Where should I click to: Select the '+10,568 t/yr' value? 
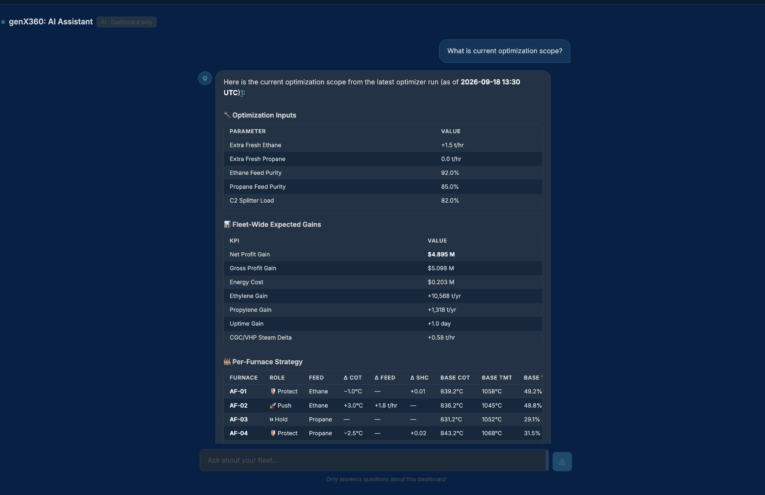coord(444,296)
